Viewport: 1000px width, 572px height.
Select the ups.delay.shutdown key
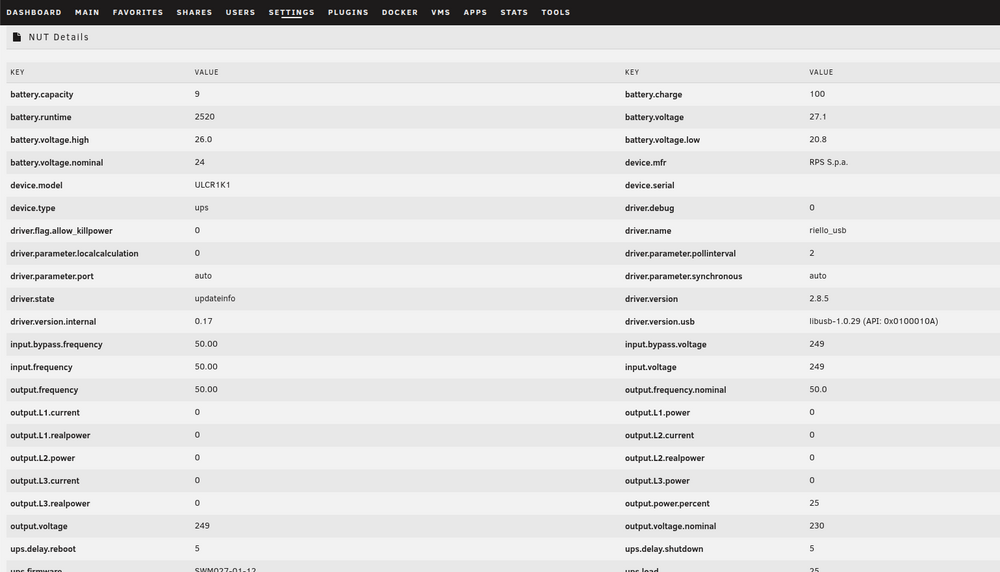click(x=664, y=549)
